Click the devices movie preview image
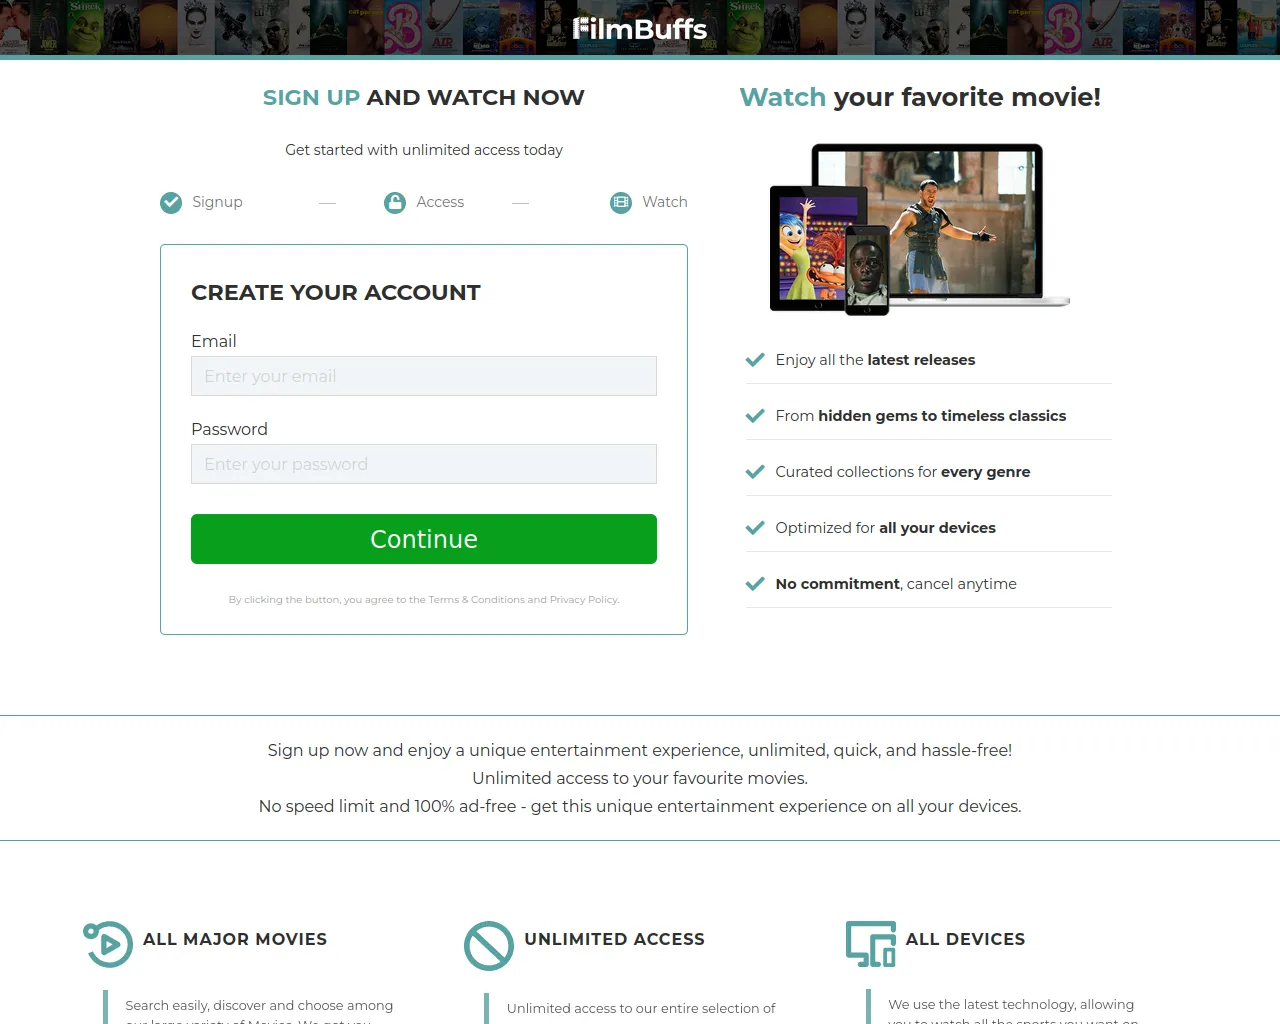The image size is (1280, 1024). point(920,230)
